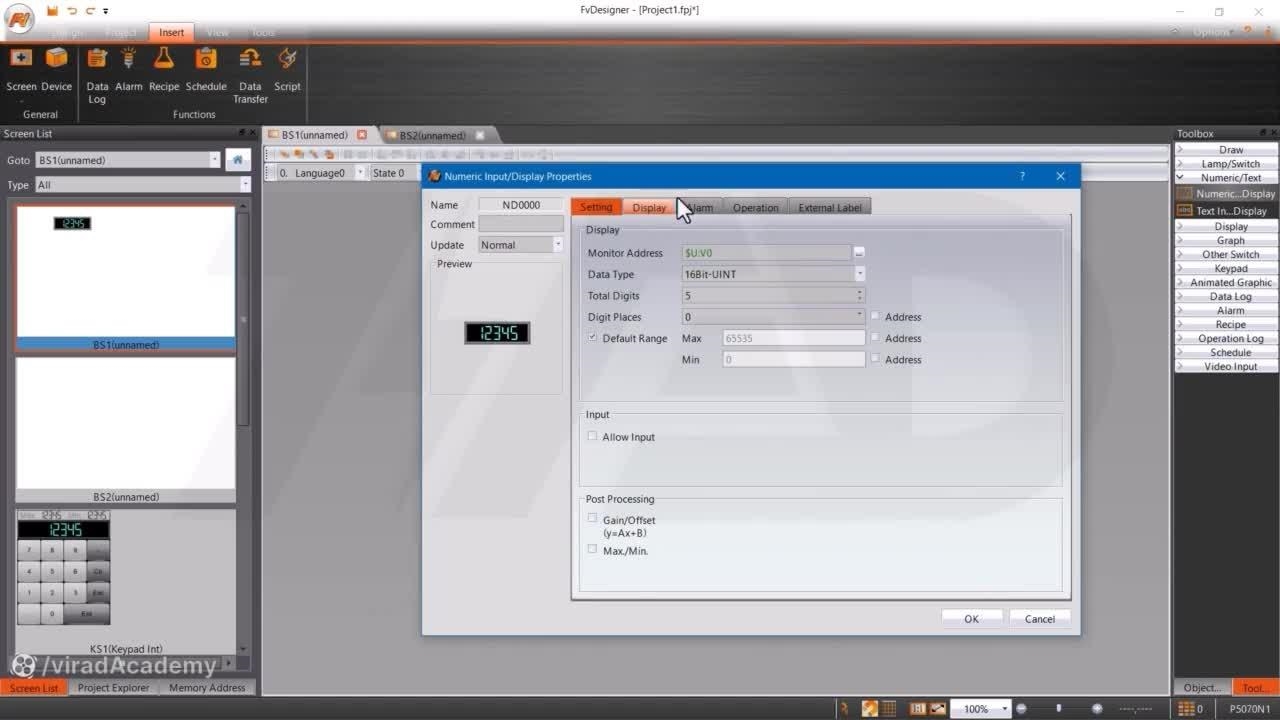
Task: Open the Schedule ribbon icon
Action: 206,60
